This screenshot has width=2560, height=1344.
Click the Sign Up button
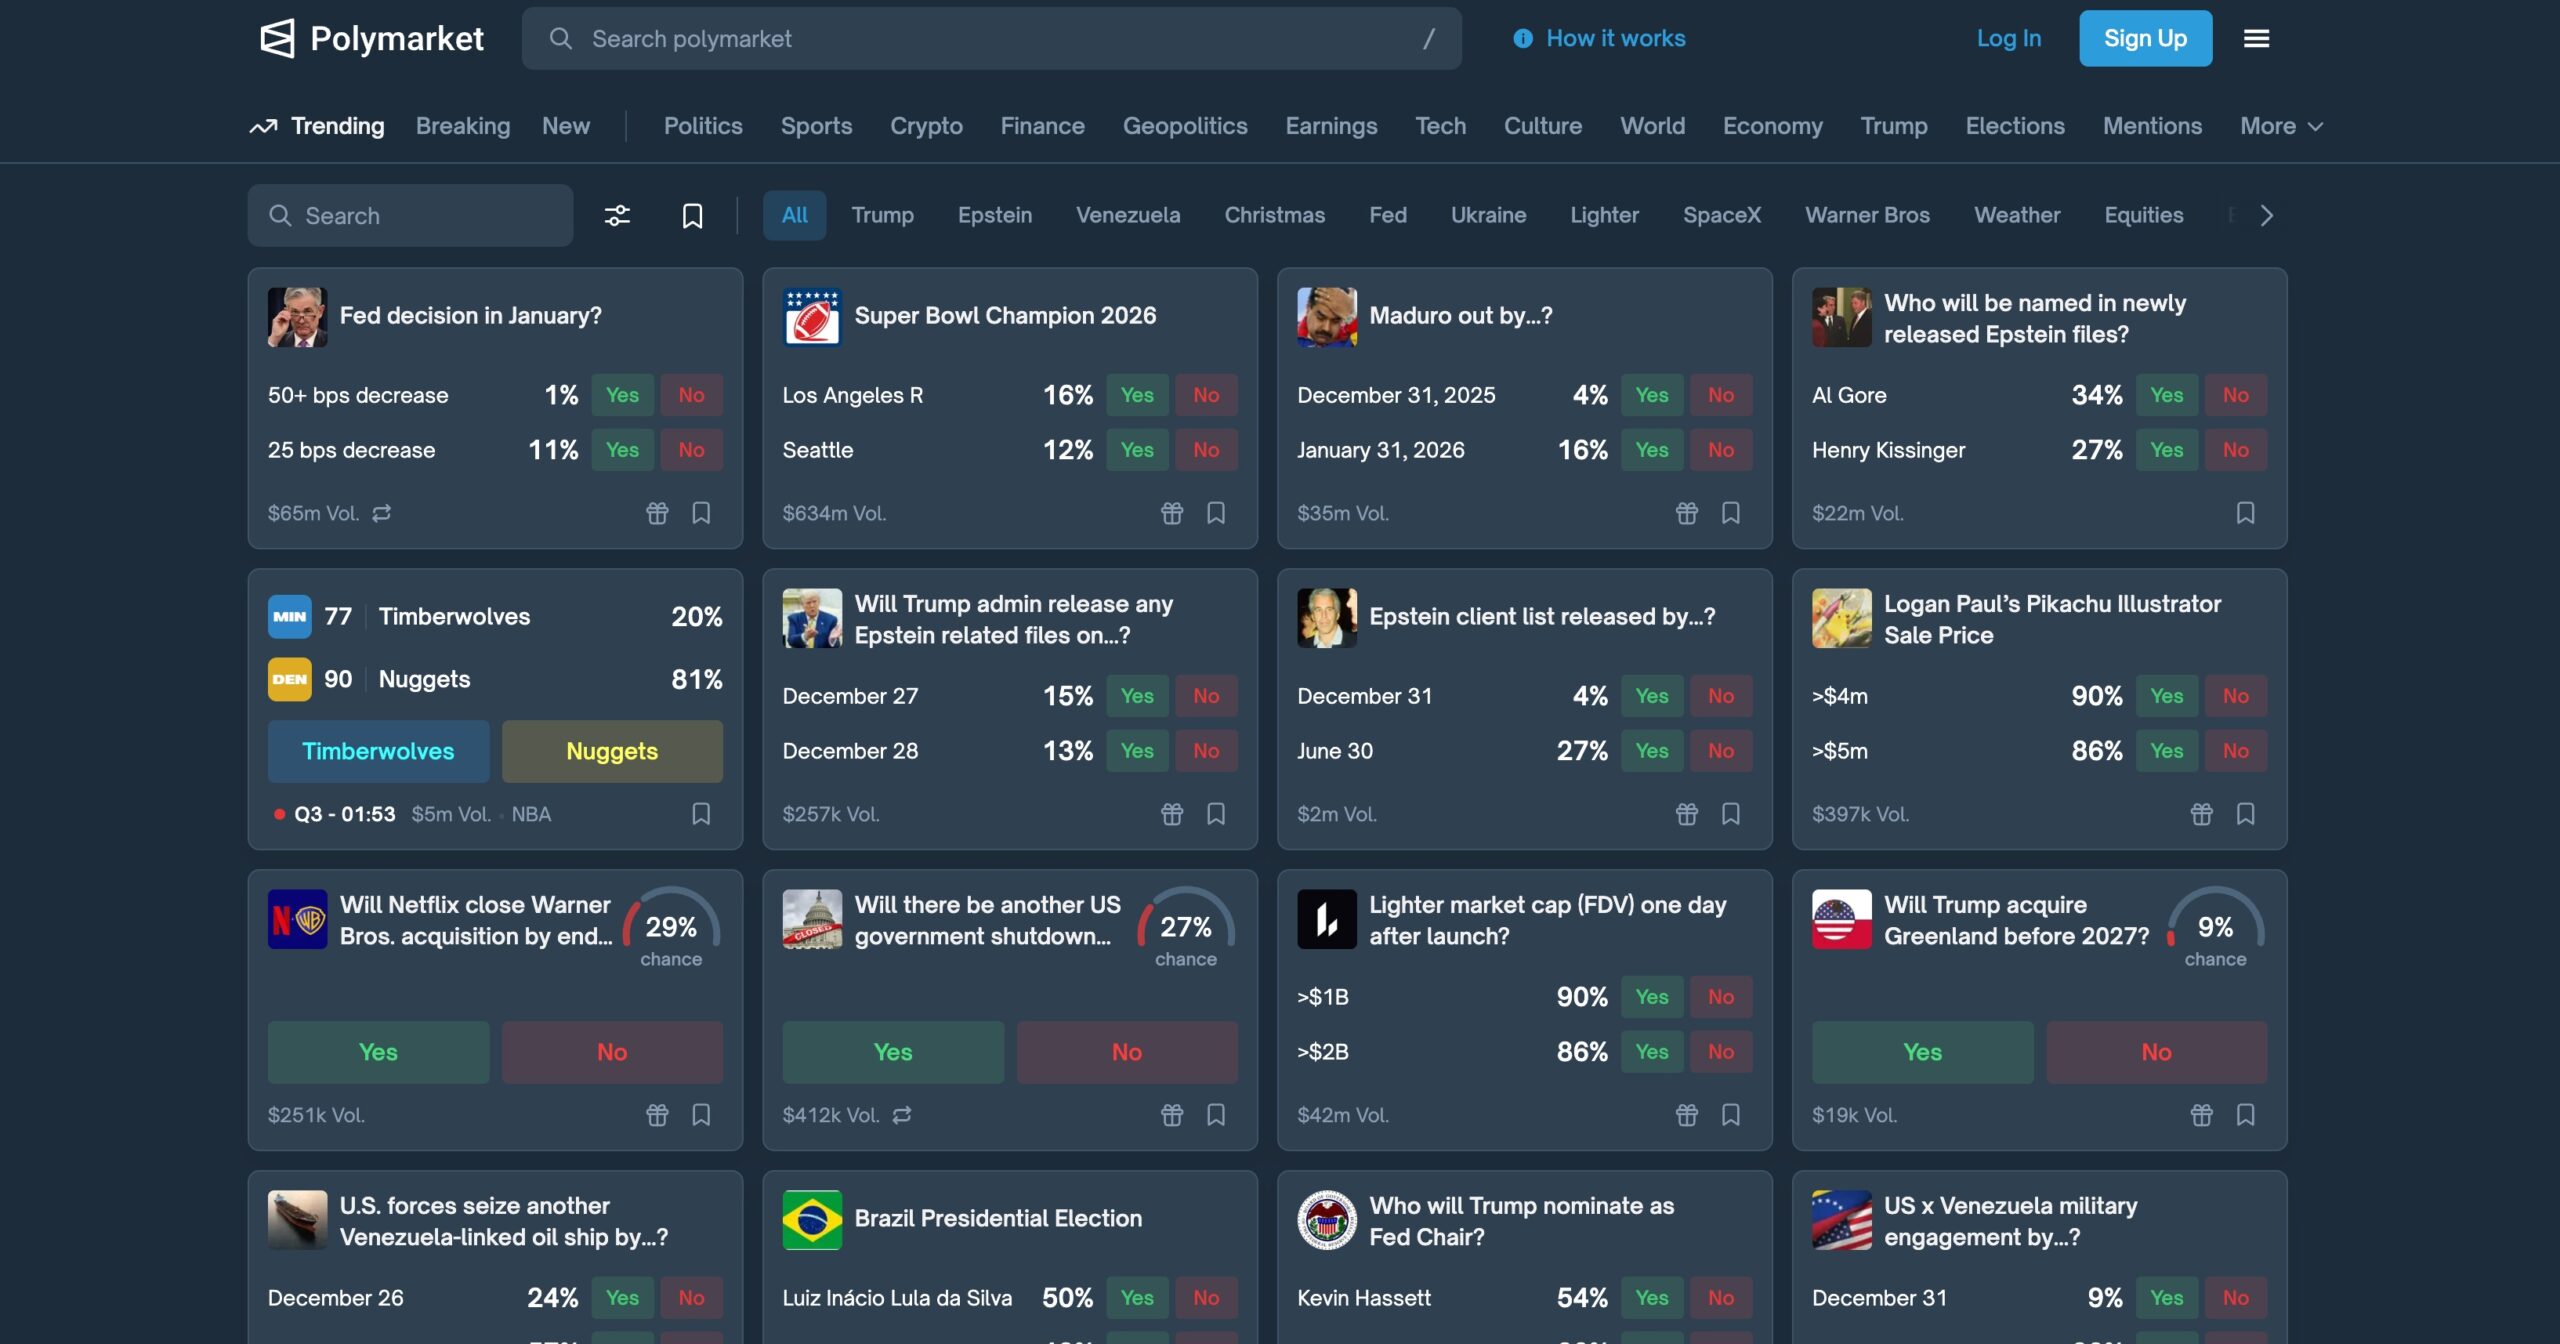pyautogui.click(x=2145, y=38)
